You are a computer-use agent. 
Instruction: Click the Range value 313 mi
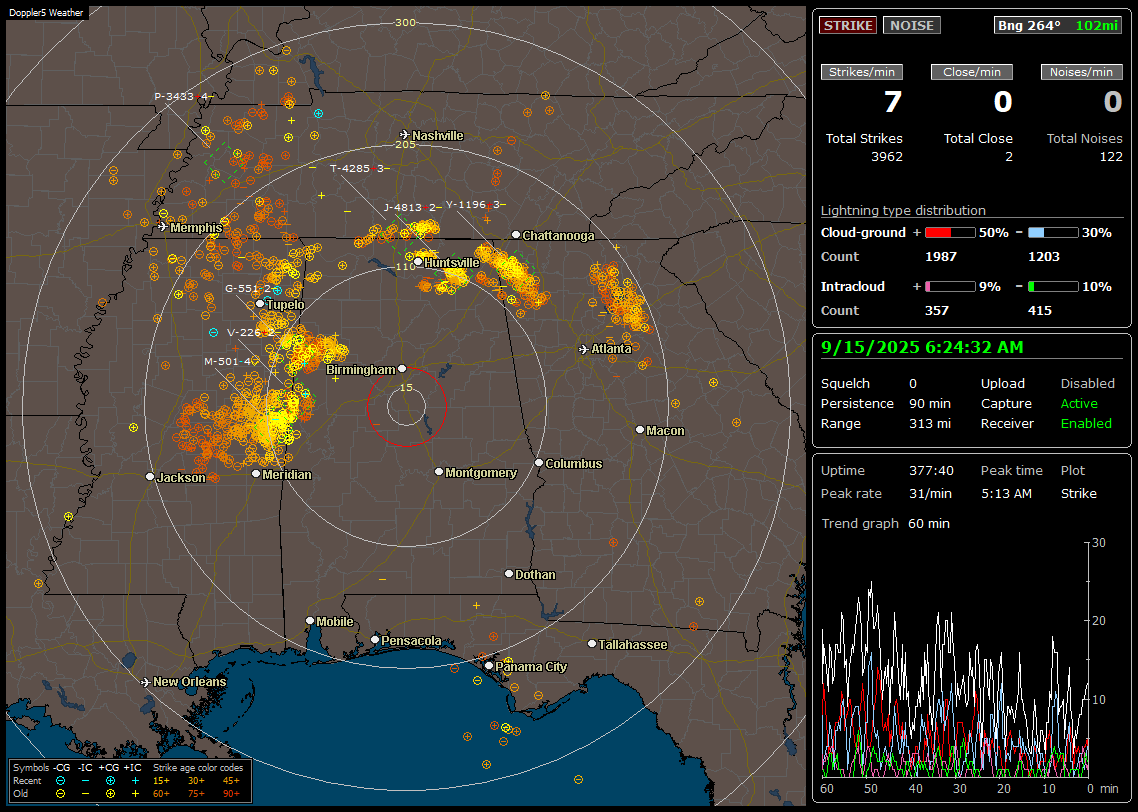tap(930, 424)
